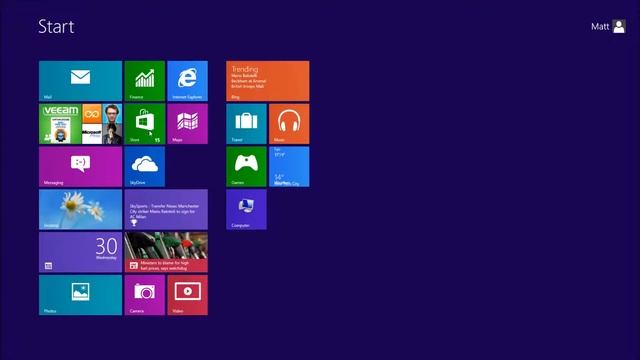Click the Matt user account picture
Screen dimensions: 640x360
(x=619, y=27)
